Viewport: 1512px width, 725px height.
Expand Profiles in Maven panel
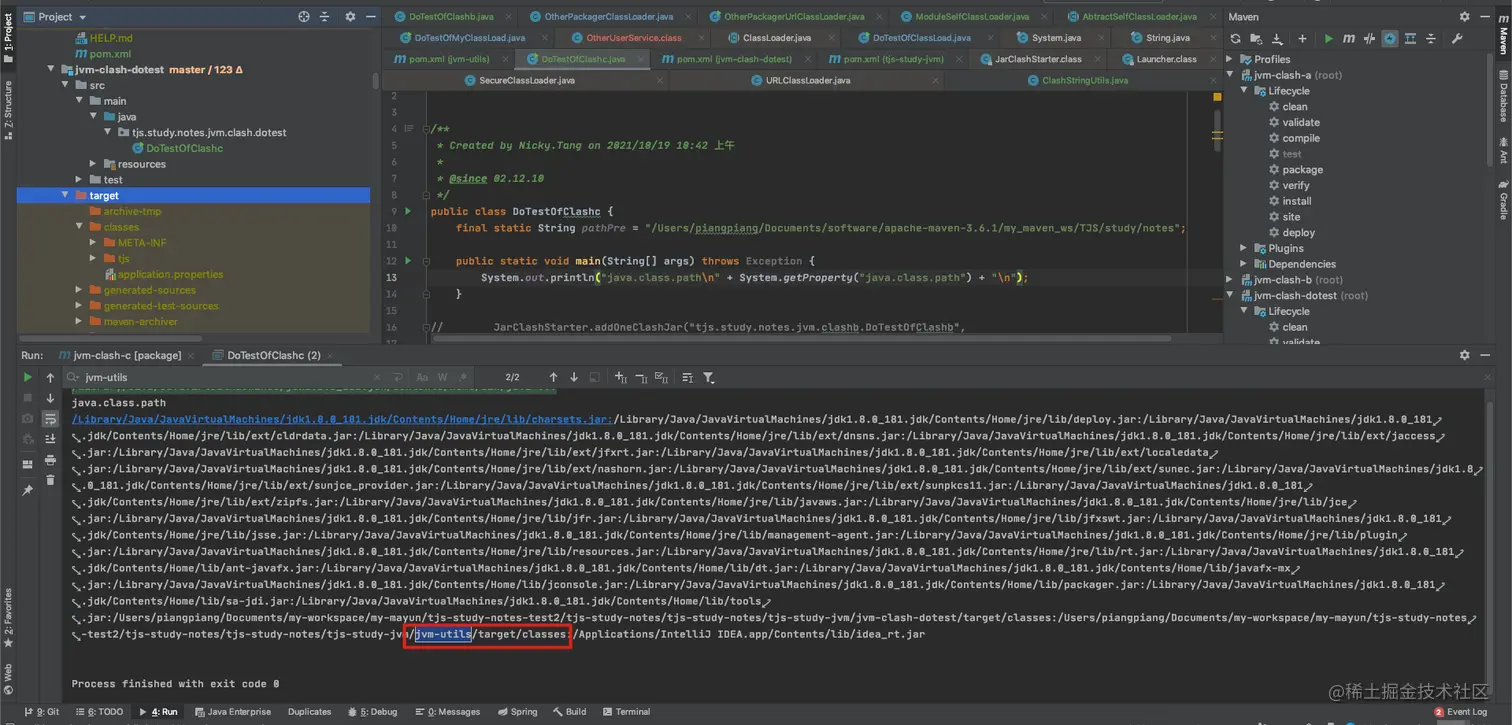(x=1231, y=59)
